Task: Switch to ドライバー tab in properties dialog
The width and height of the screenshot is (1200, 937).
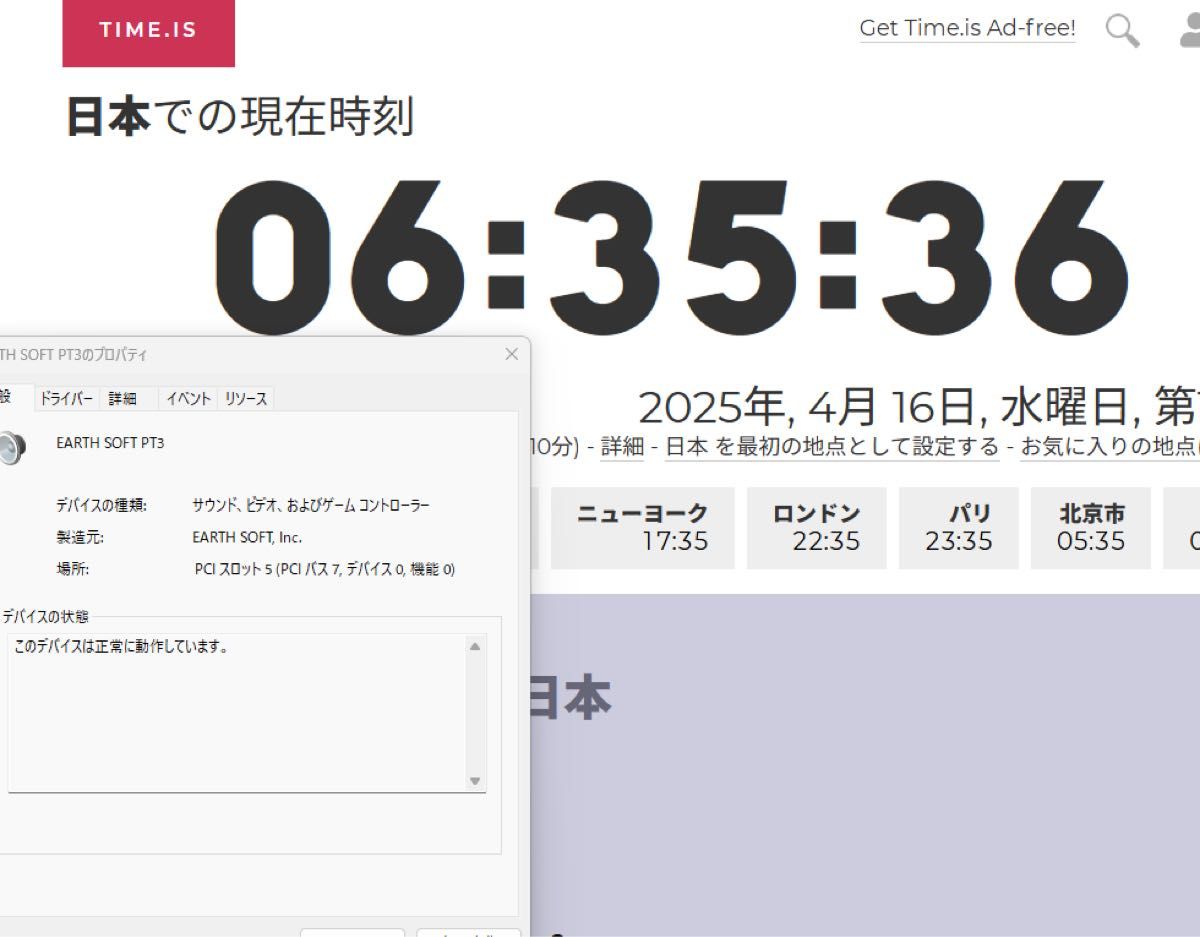Action: point(66,398)
